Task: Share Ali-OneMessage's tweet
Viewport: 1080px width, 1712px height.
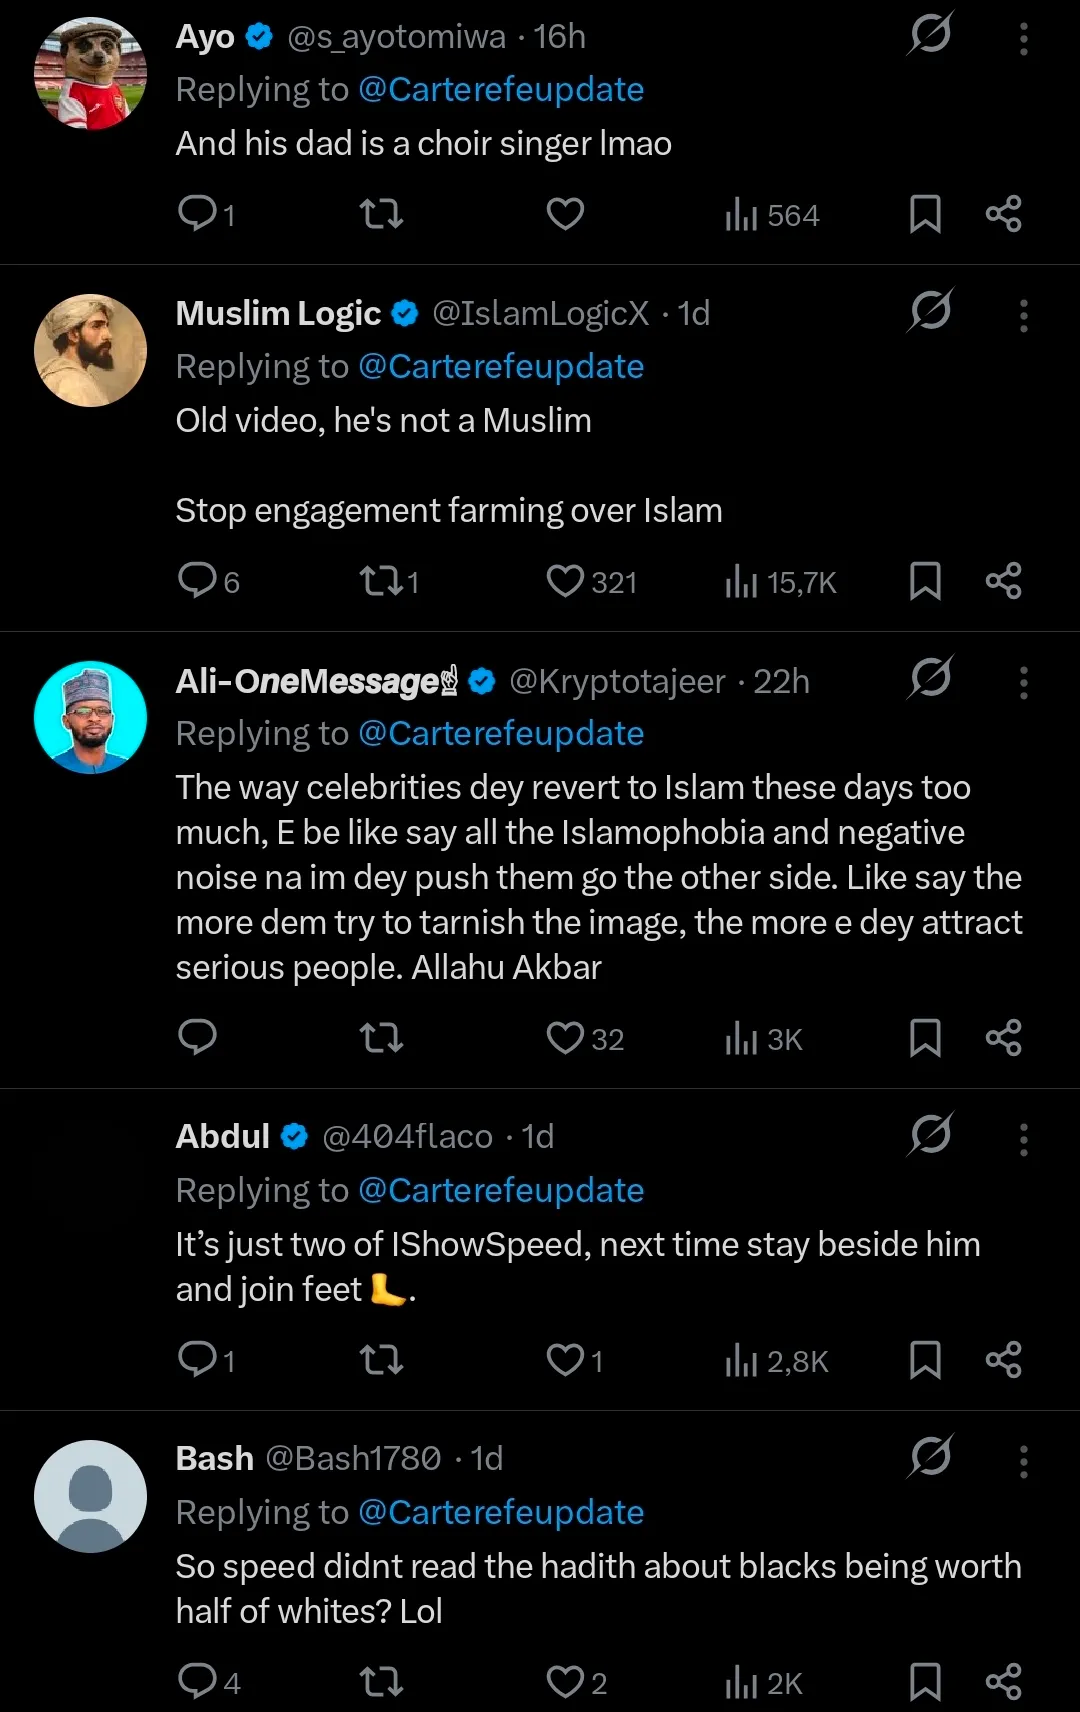Action: [1003, 1038]
